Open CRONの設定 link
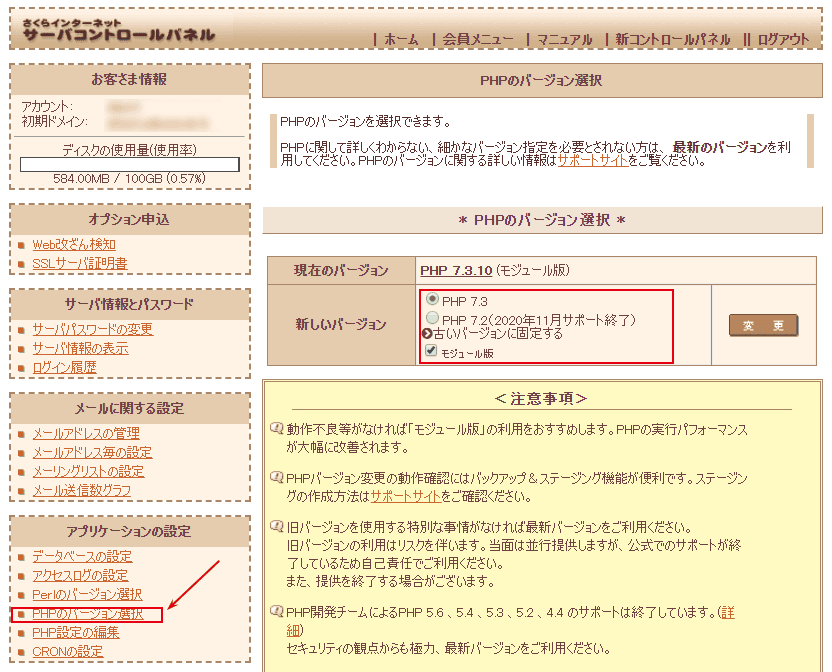The image size is (832, 672). [67, 652]
